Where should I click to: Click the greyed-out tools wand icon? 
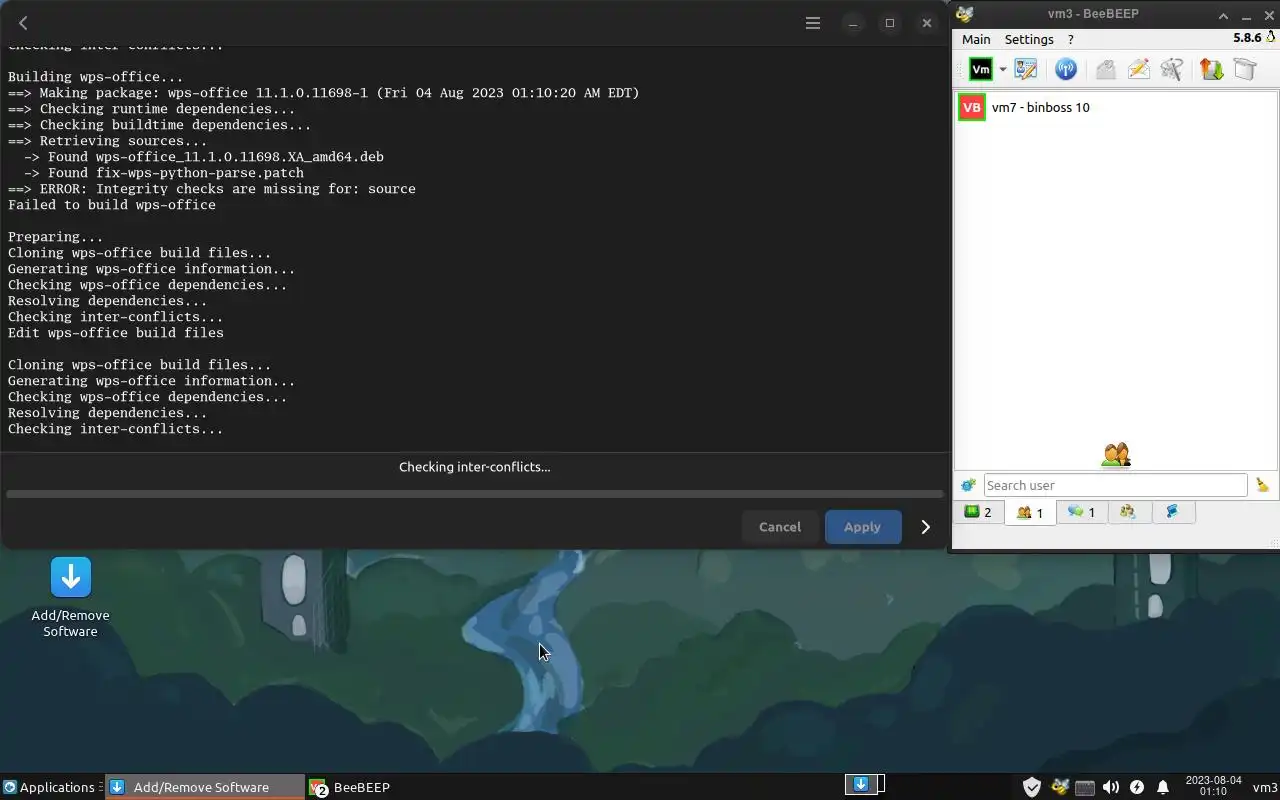[1172, 69]
